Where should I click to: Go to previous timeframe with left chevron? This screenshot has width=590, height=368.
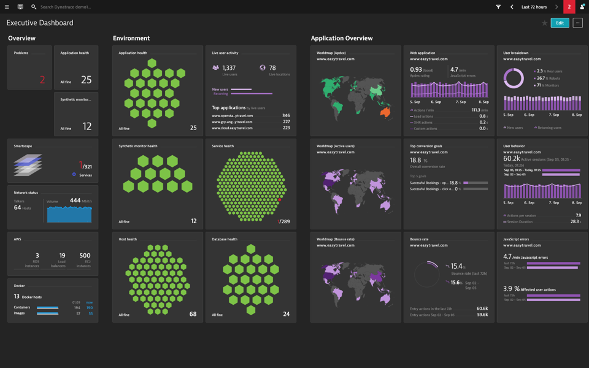pos(512,7)
